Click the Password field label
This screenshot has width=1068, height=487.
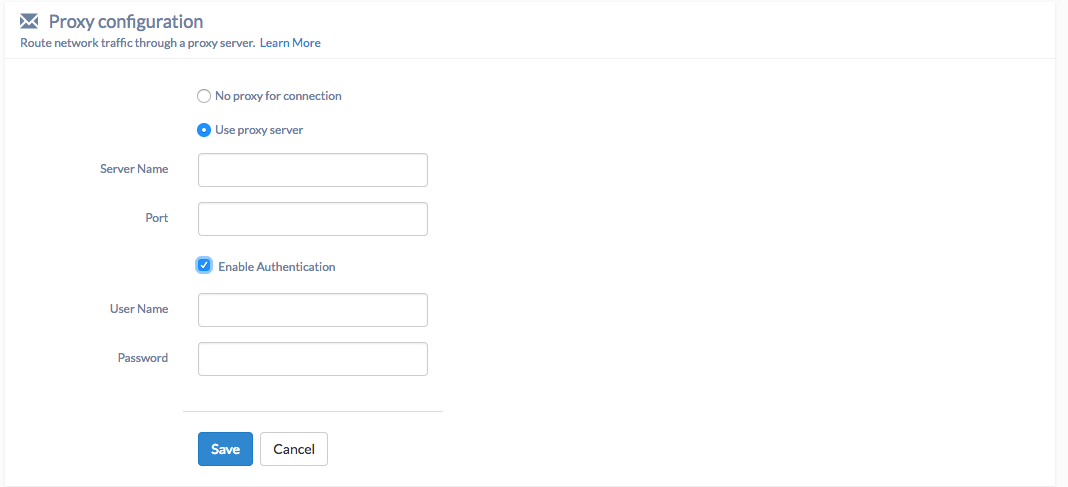tap(143, 358)
